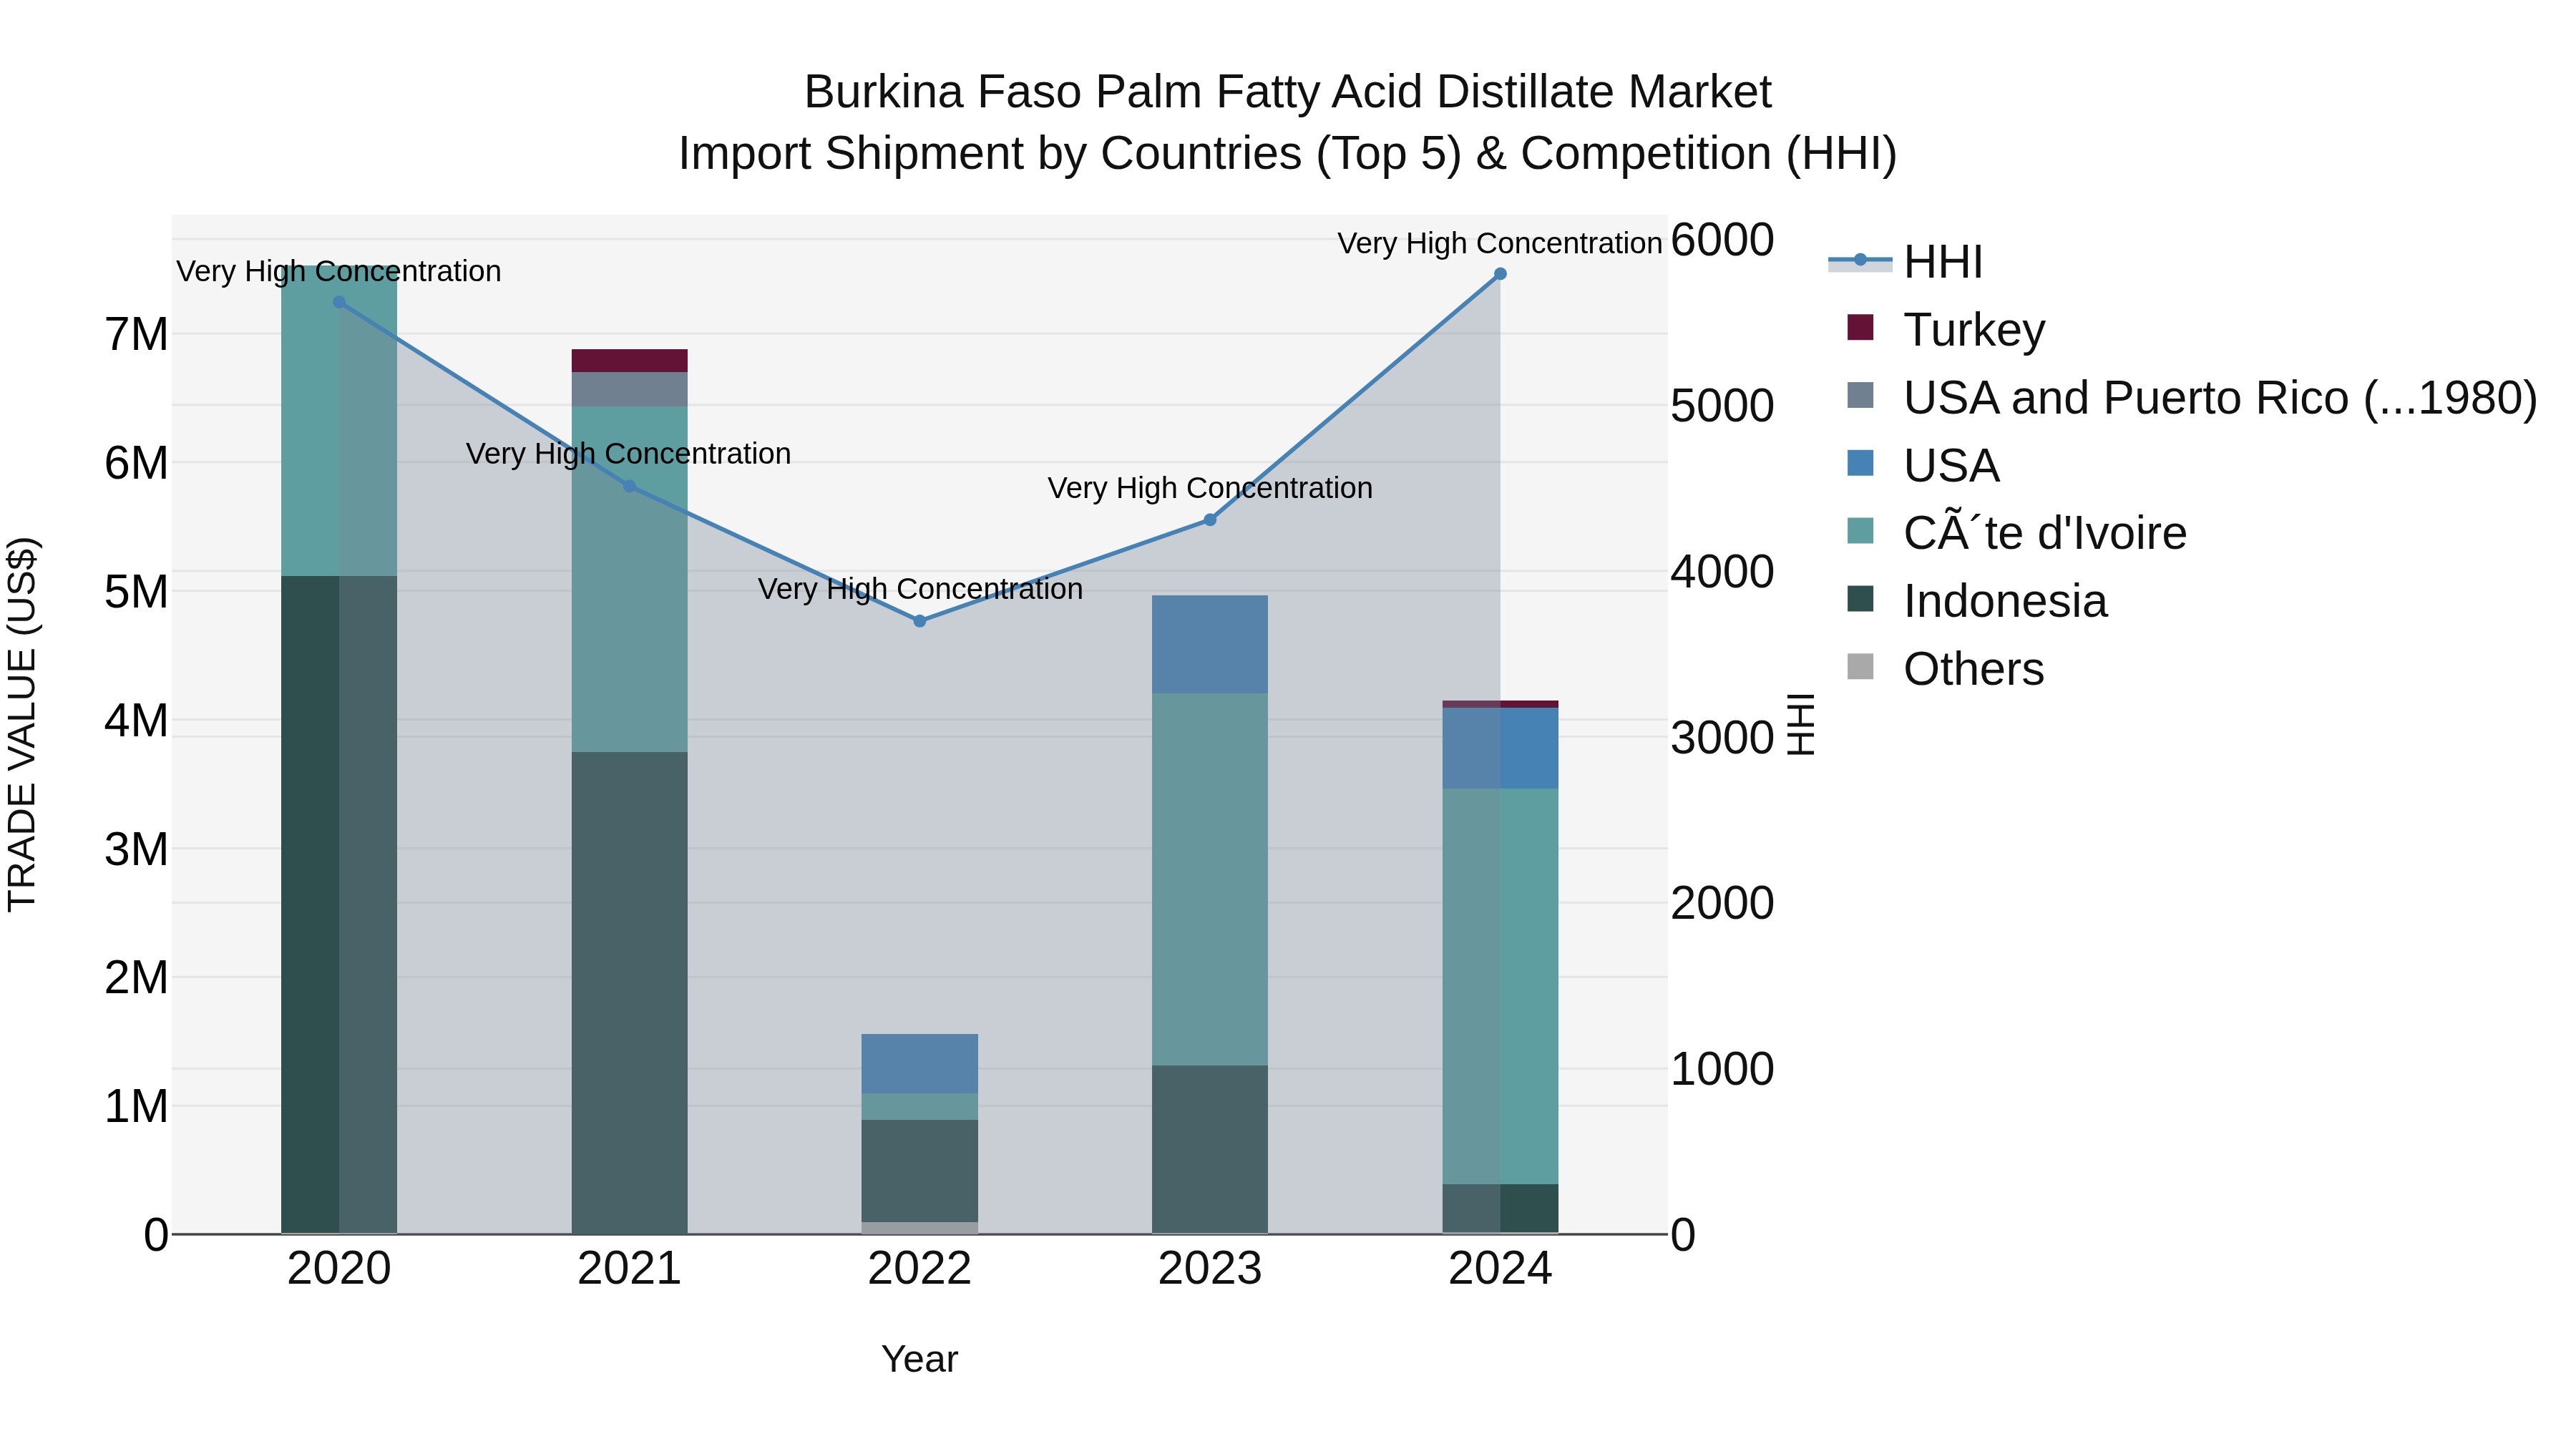The width and height of the screenshot is (2576, 1449).
Task: Toggle the Others legend entry
Action: point(1945,669)
